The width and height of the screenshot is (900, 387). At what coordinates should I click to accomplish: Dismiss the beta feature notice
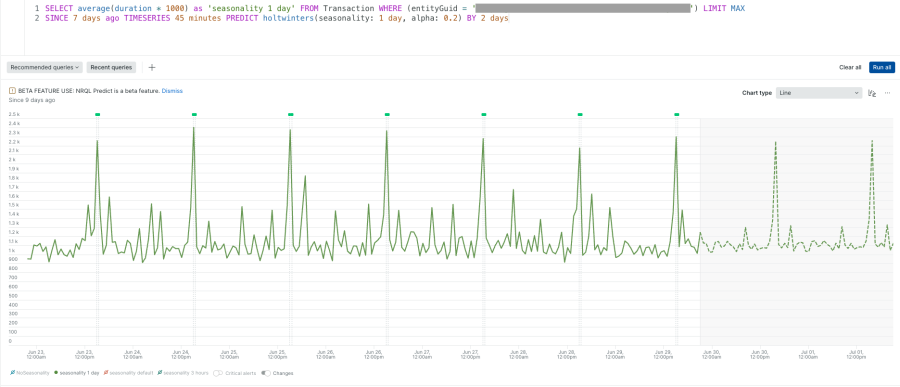[172, 91]
